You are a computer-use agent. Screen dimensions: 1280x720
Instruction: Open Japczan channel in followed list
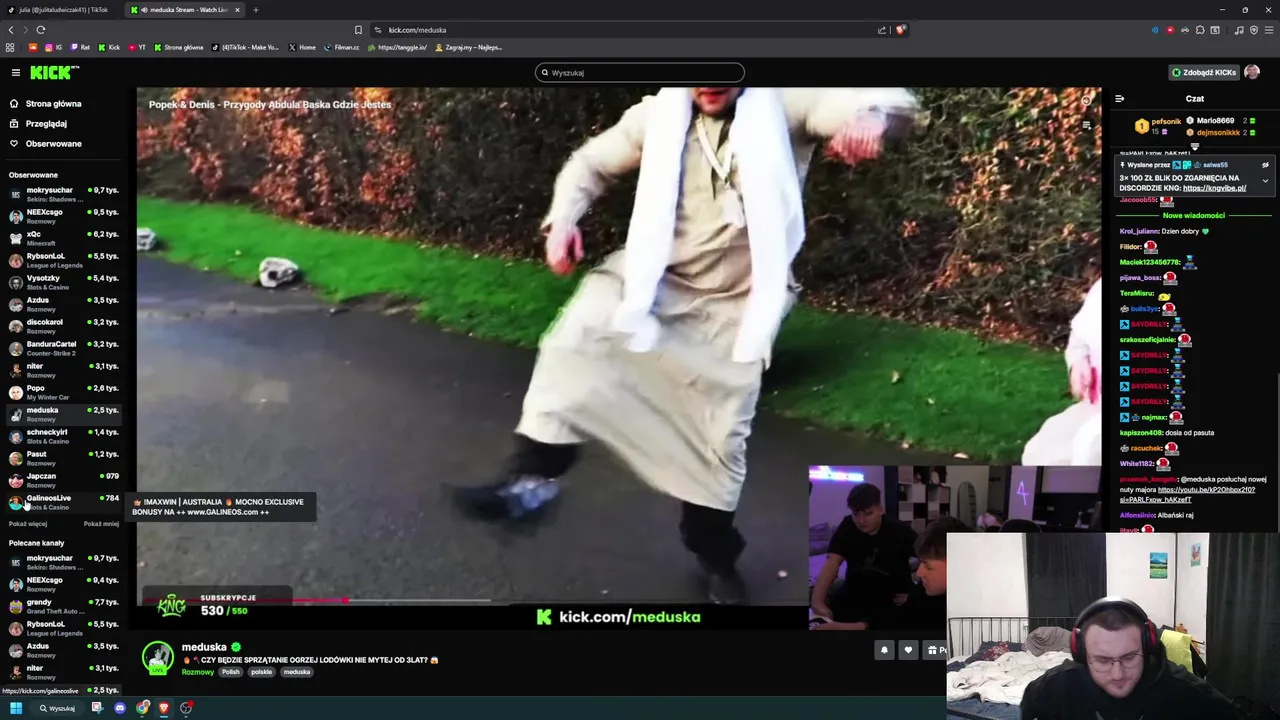click(64, 480)
